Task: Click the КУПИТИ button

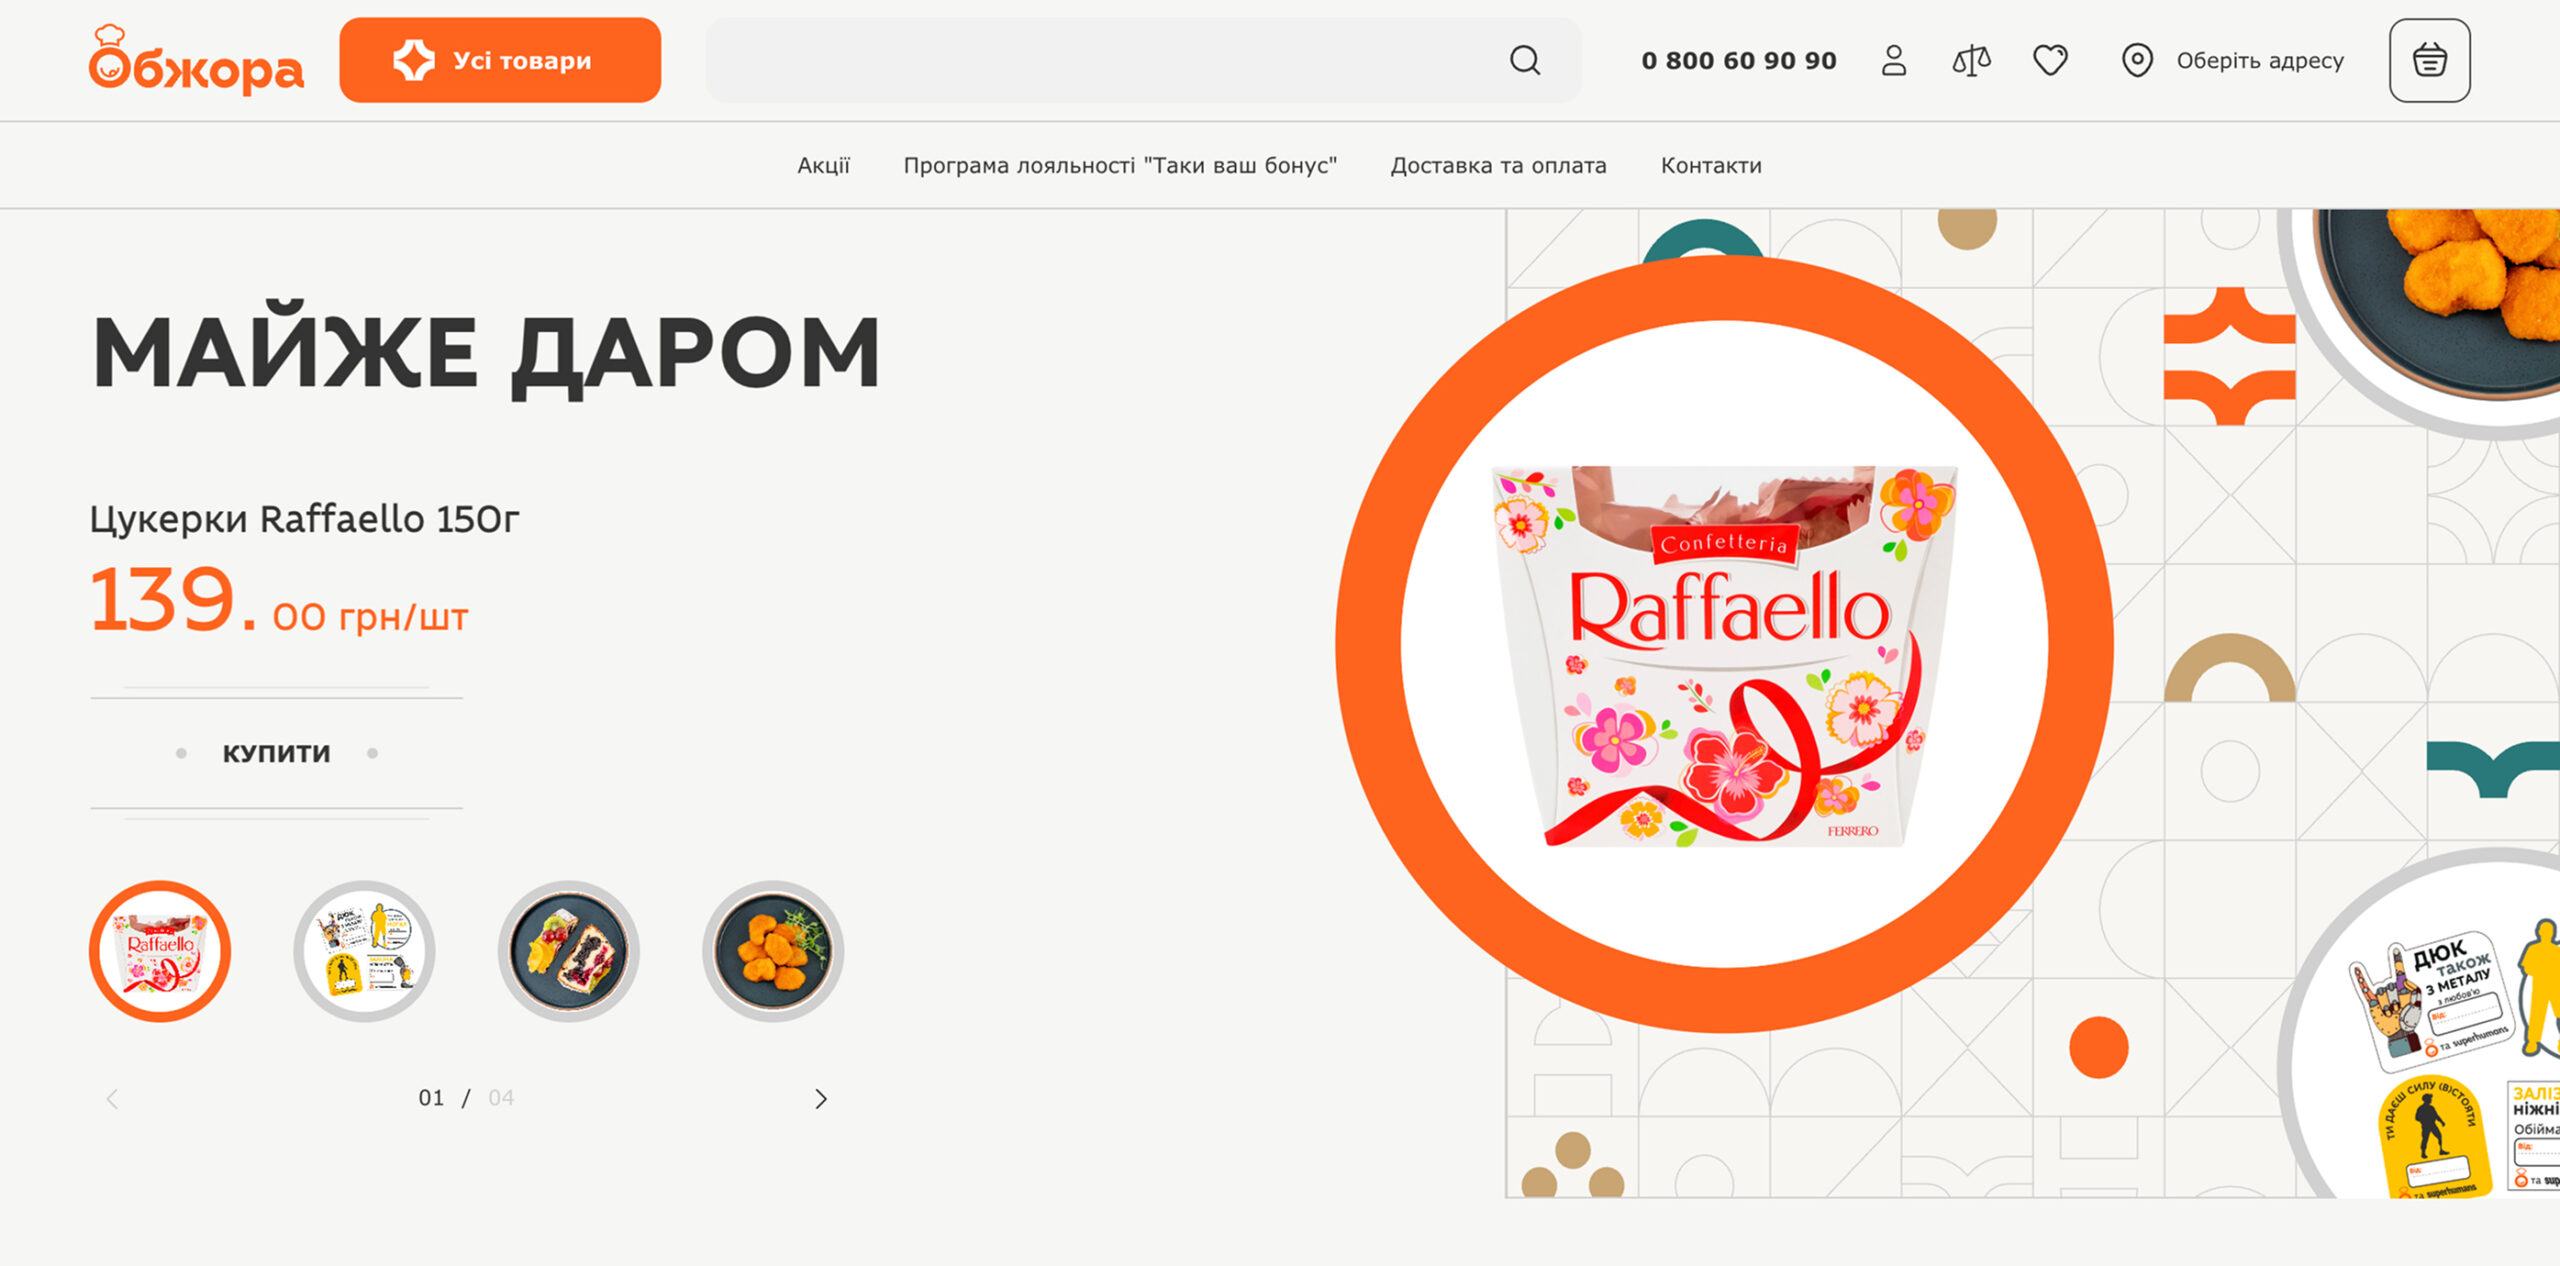Action: pos(276,753)
